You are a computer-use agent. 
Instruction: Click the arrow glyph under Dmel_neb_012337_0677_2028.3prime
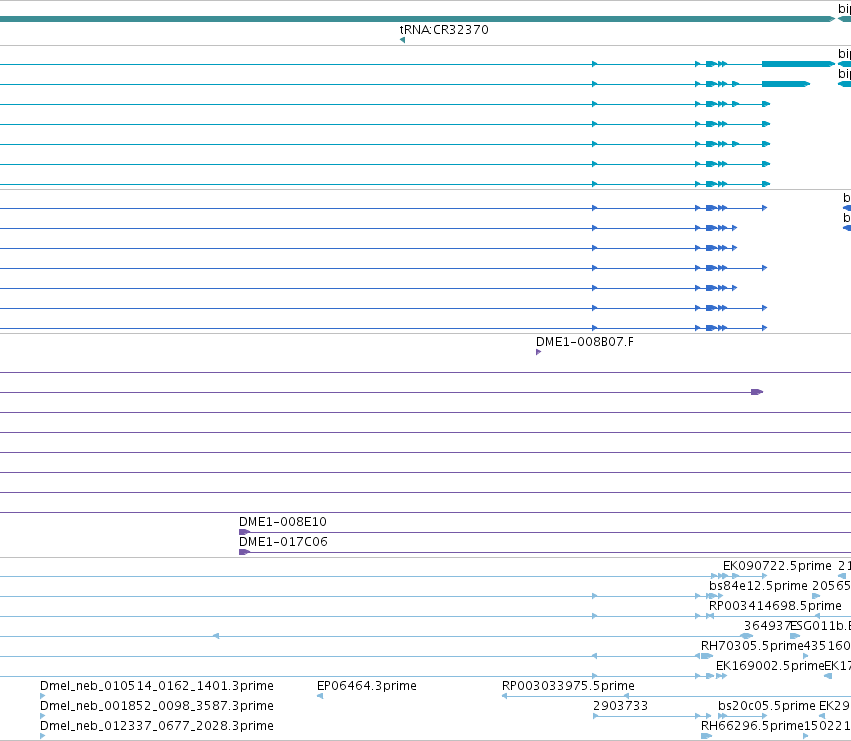43,736
